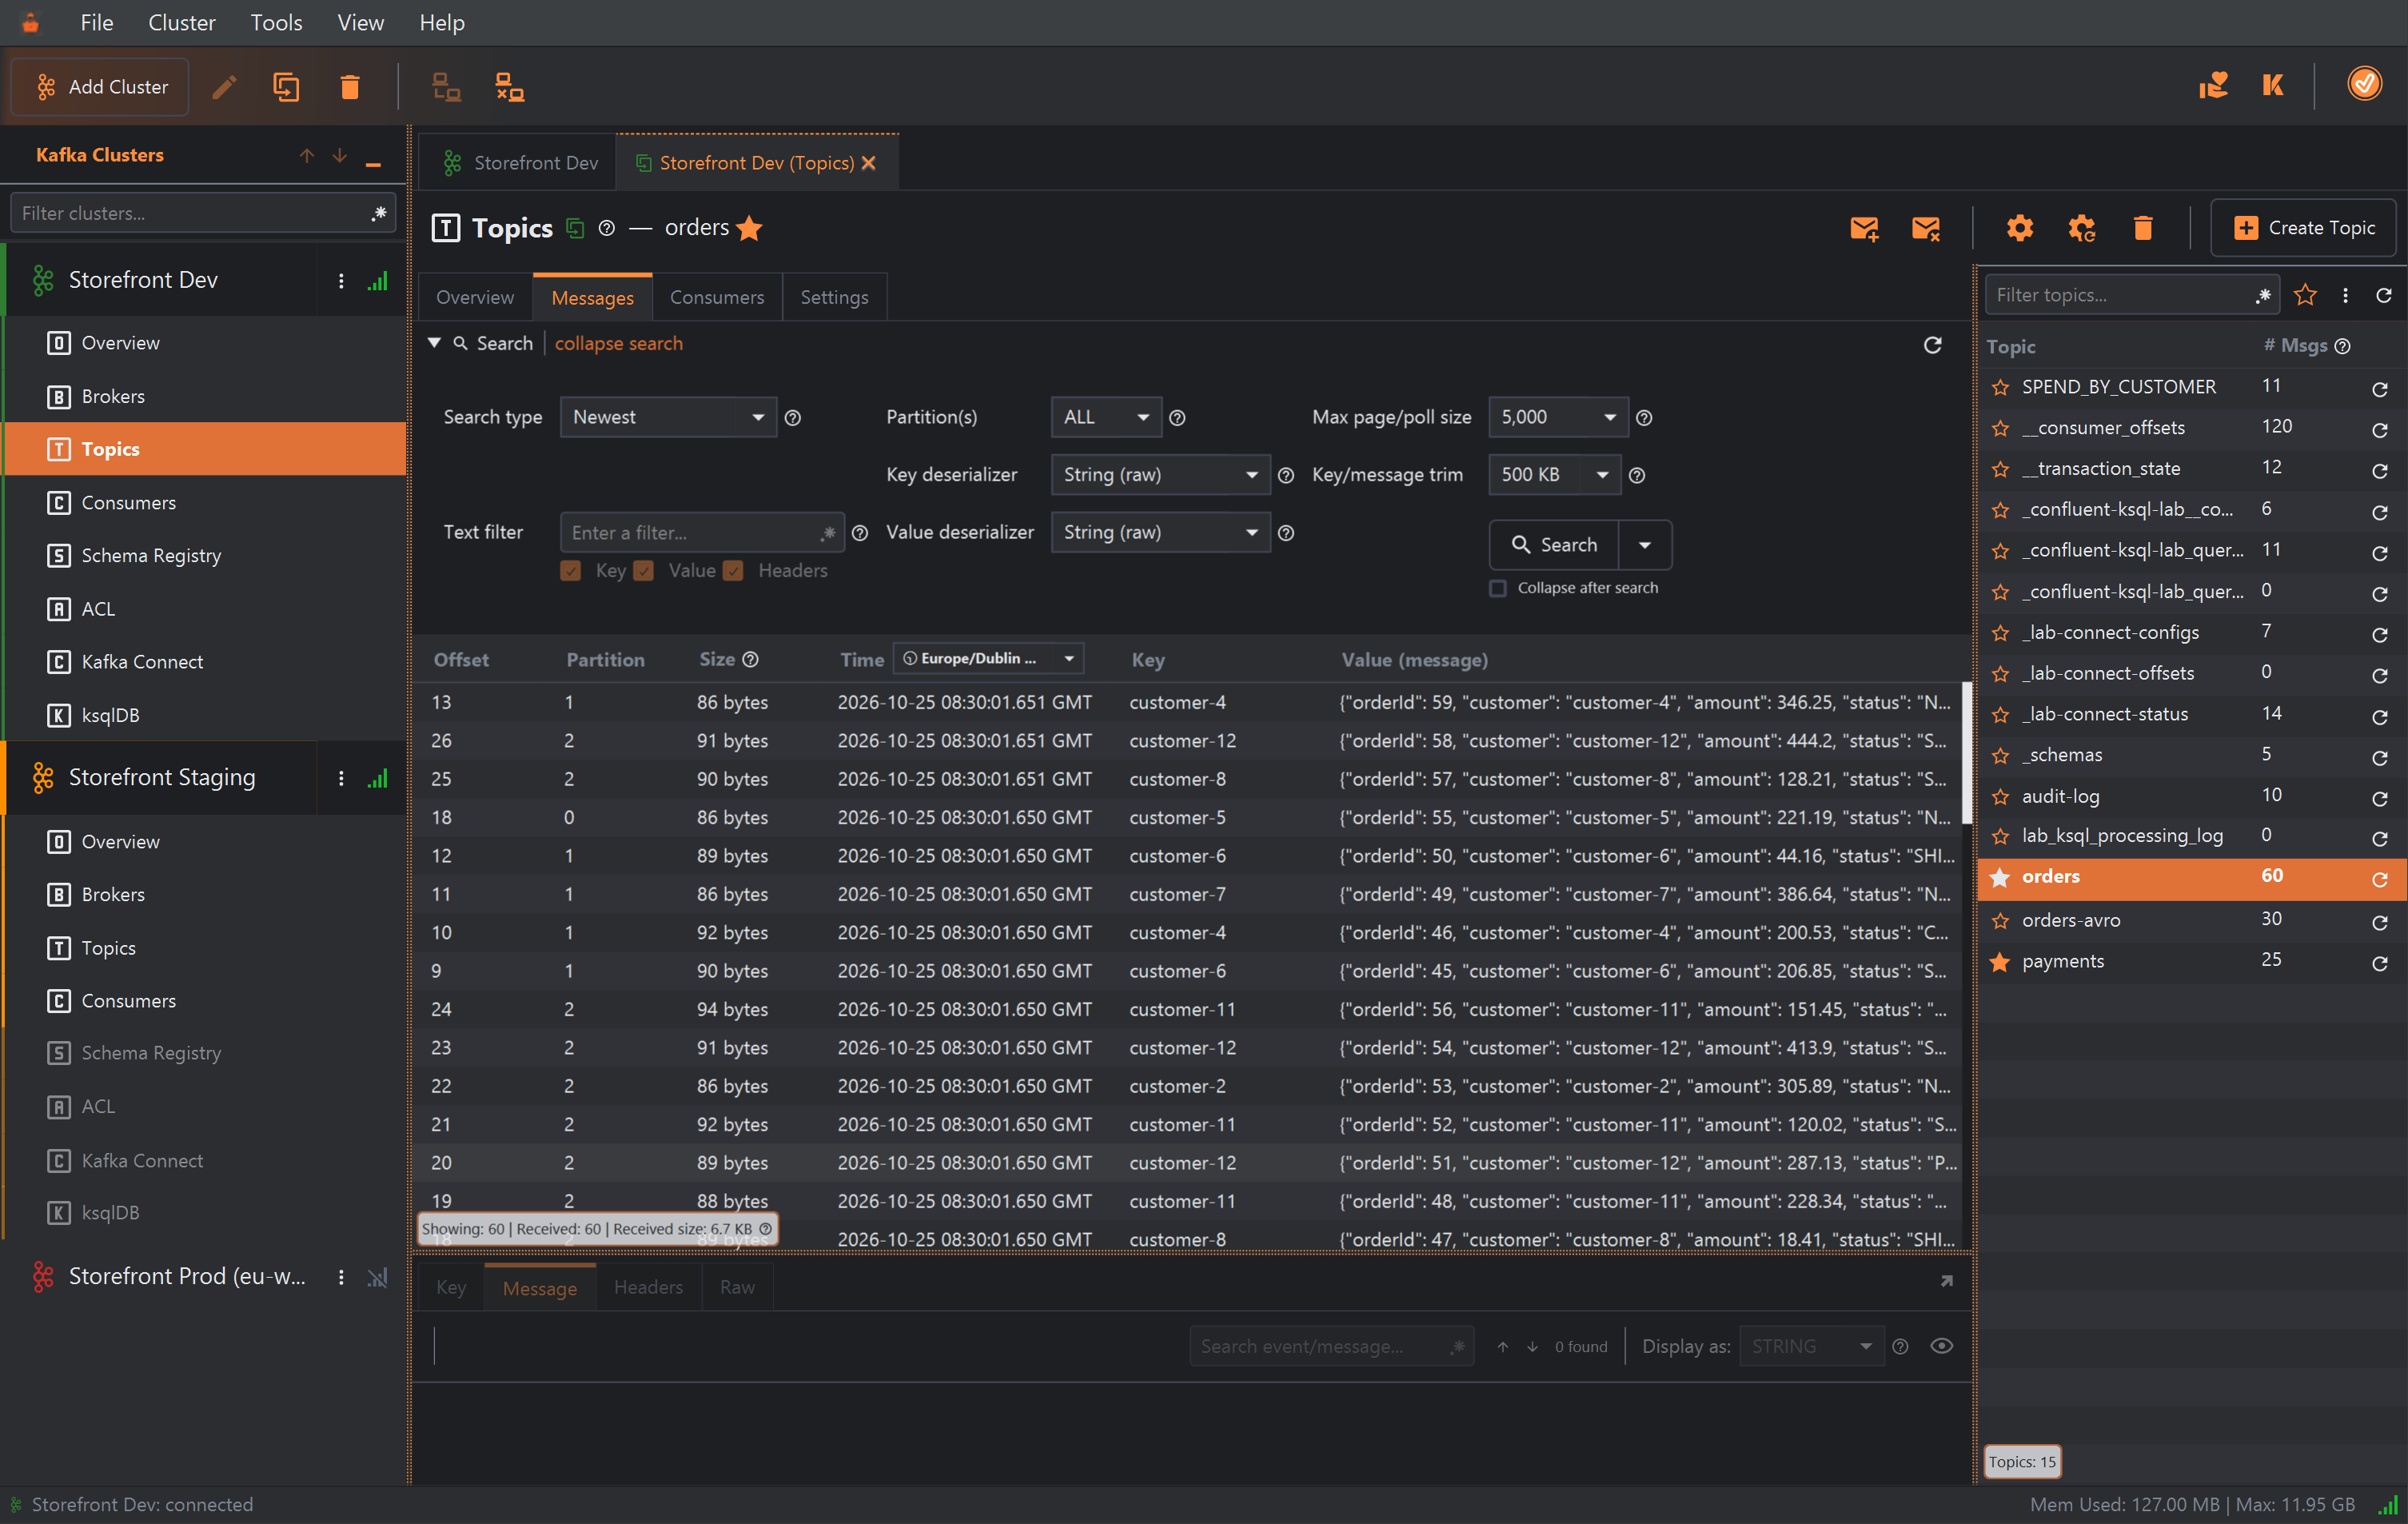The image size is (2408, 1524).
Task: Switch to the Consumers topic tab
Action: click(x=716, y=297)
